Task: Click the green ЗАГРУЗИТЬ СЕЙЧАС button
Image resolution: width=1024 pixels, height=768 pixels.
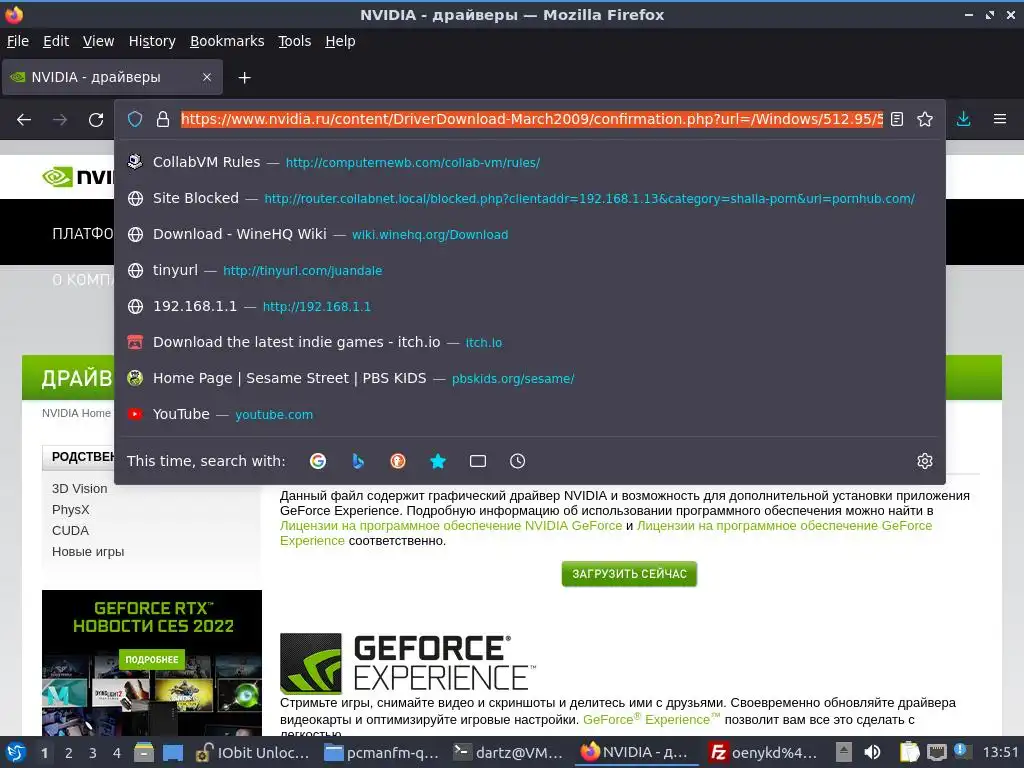Action: 629,573
